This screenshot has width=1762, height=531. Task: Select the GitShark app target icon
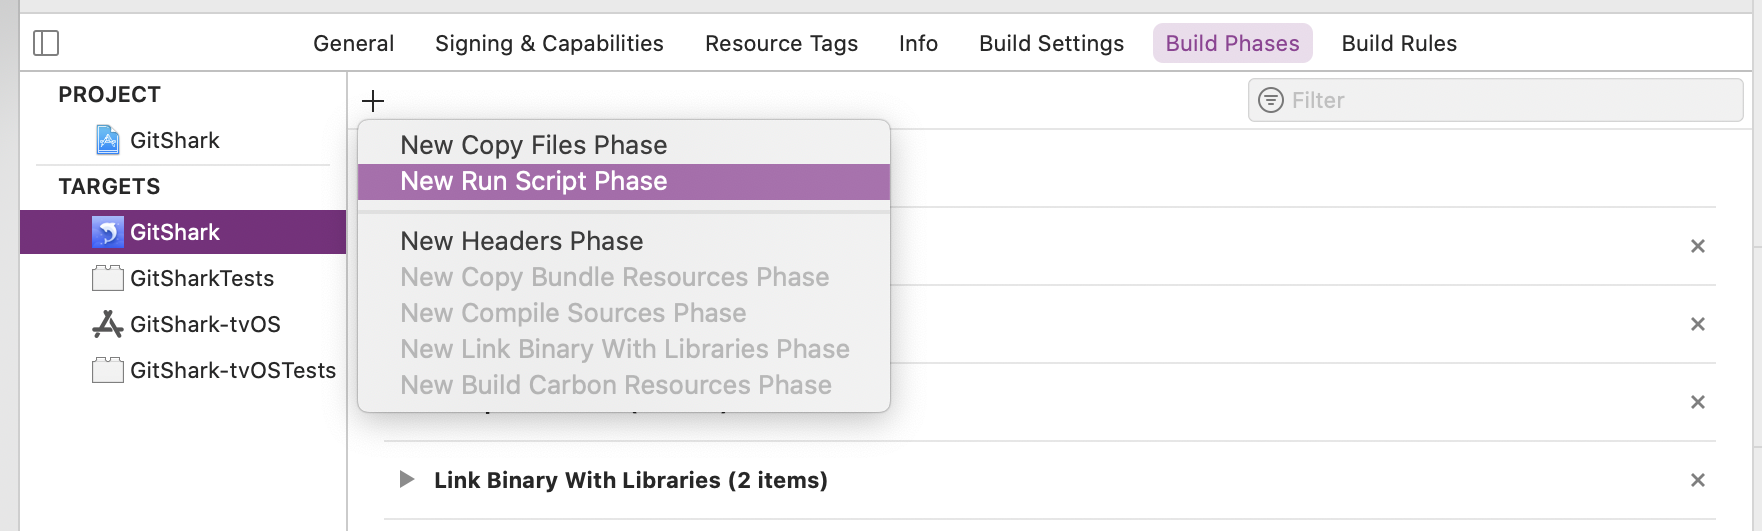(108, 232)
